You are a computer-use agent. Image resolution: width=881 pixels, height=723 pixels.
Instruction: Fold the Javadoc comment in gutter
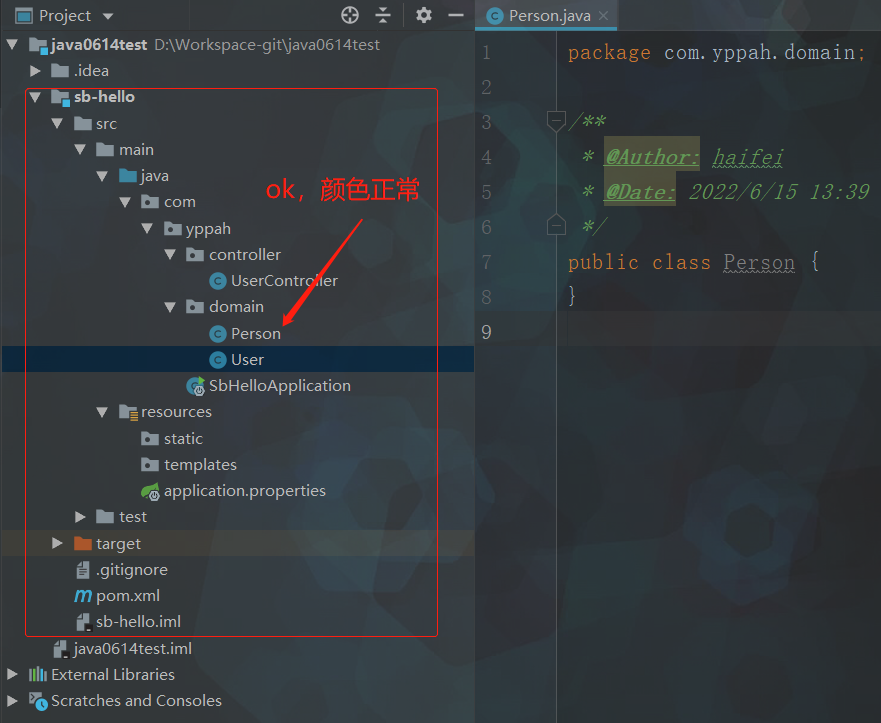tap(556, 122)
